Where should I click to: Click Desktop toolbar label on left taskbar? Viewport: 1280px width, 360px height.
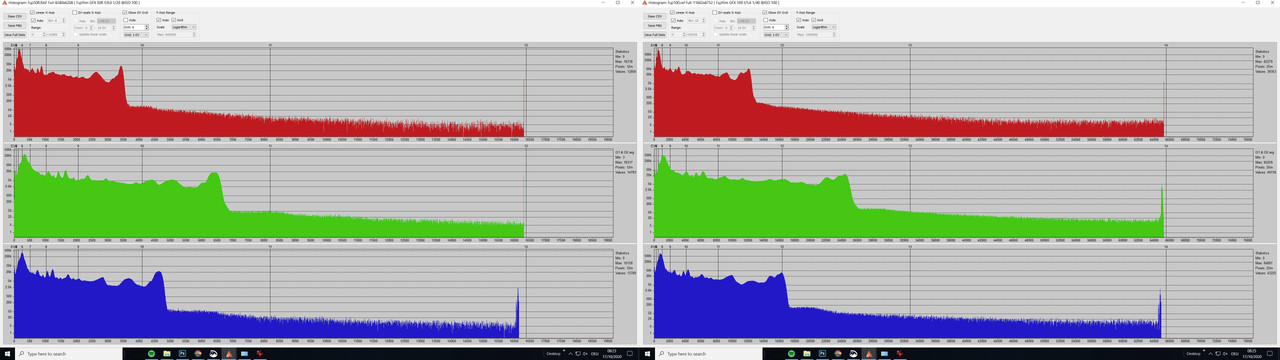pyautogui.click(x=553, y=354)
